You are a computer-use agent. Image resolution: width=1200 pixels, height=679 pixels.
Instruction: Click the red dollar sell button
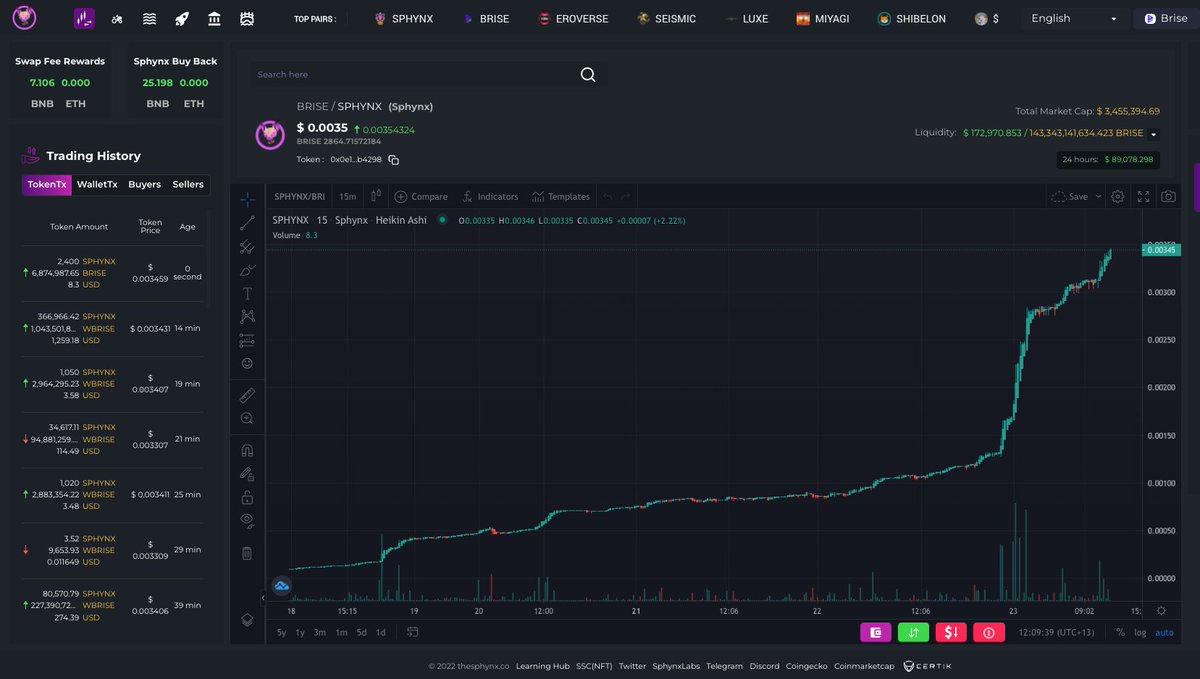pyautogui.click(x=951, y=632)
